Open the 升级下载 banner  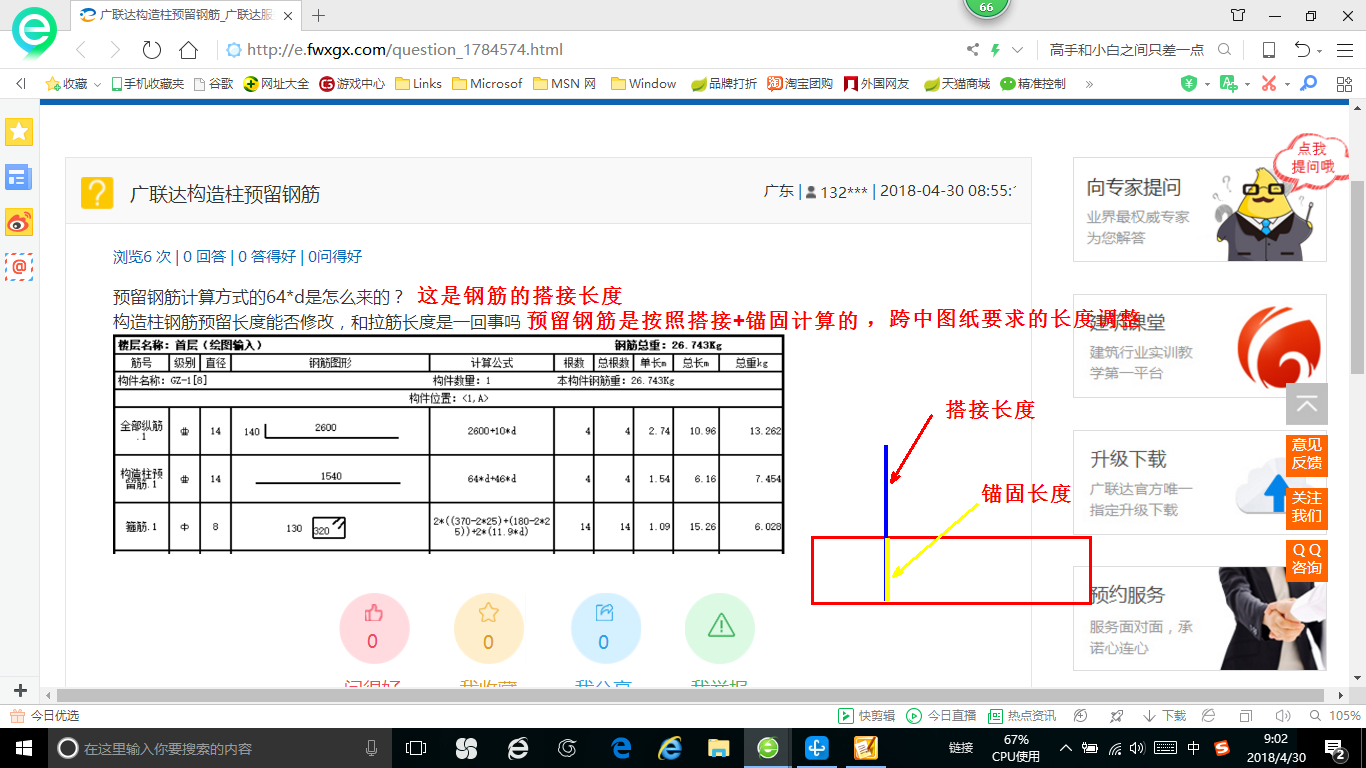[1200, 482]
